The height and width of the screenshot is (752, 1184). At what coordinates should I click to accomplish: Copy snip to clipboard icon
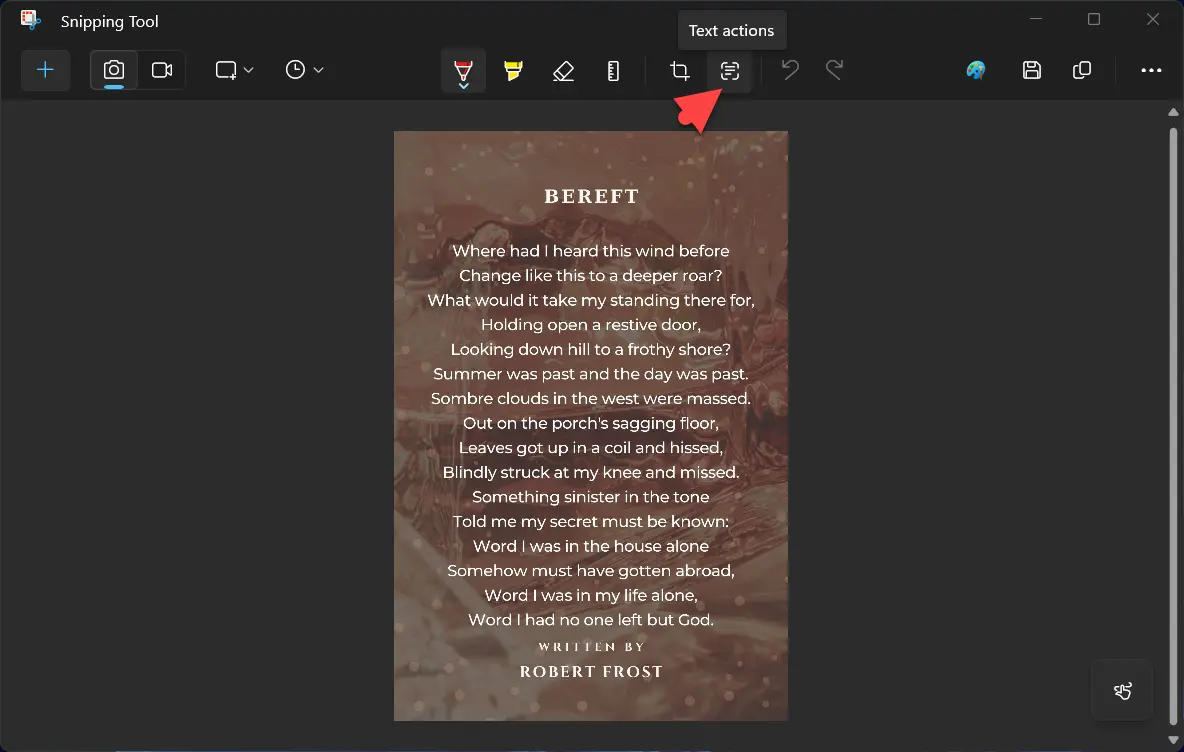[1081, 70]
